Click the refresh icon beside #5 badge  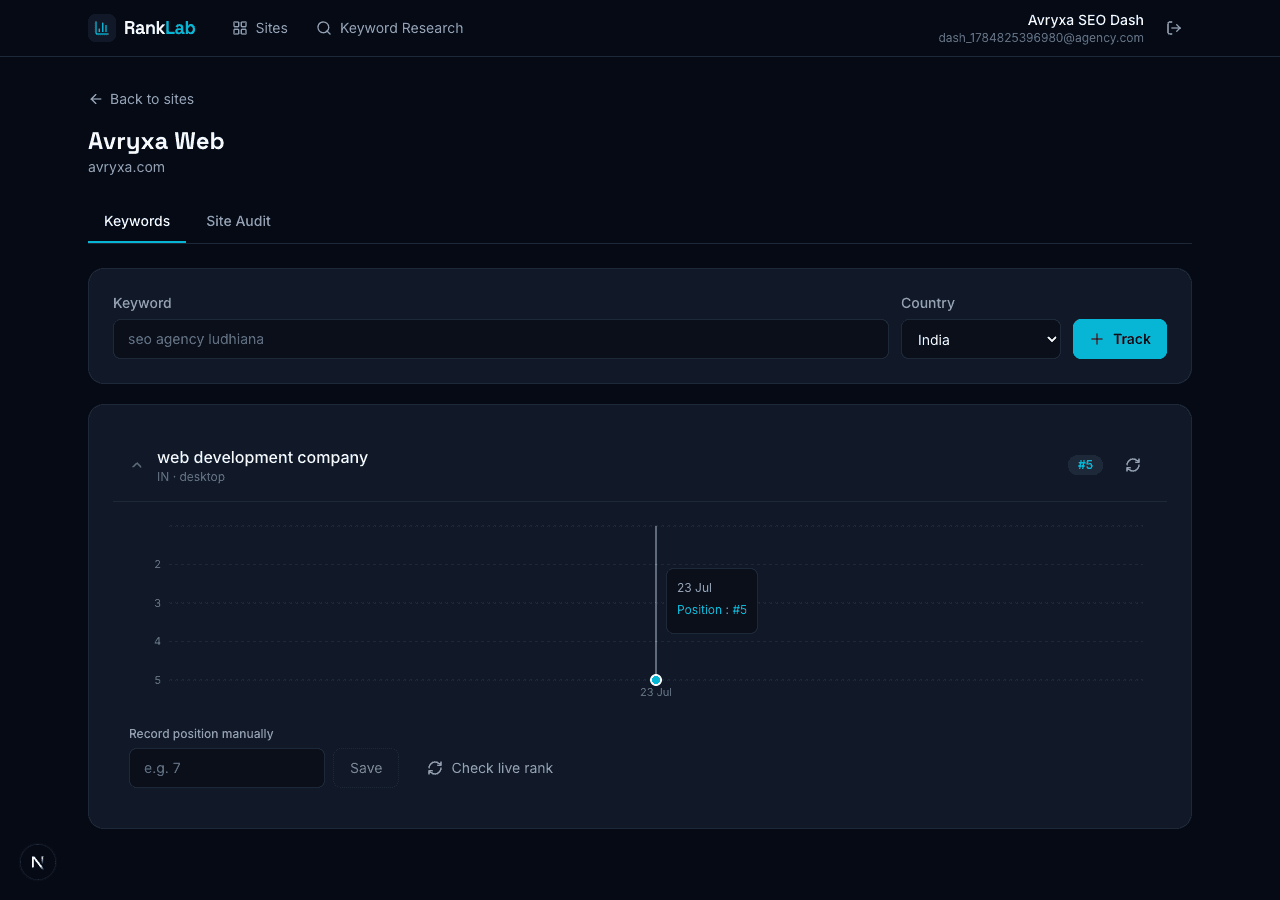click(1133, 465)
